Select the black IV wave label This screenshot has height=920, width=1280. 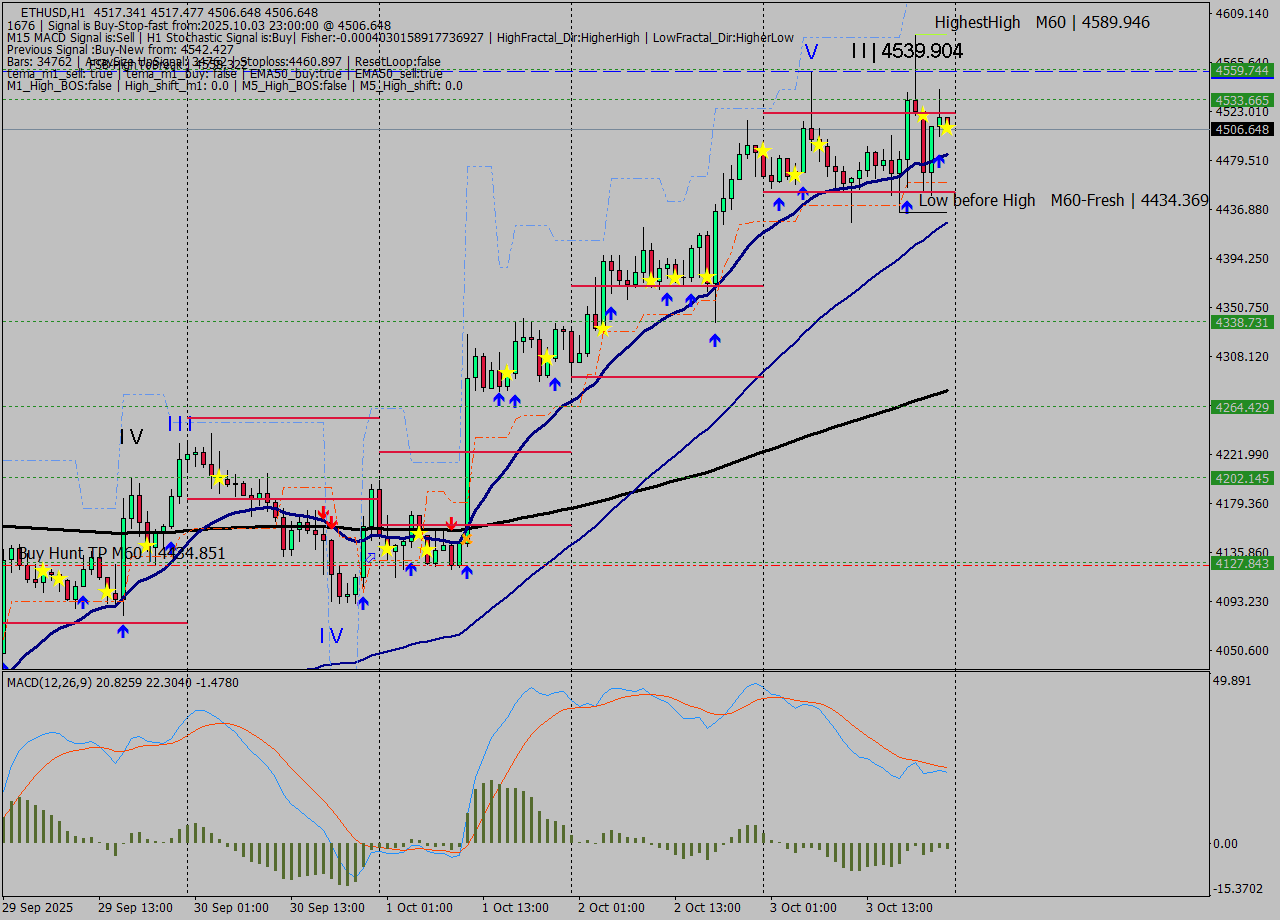(131, 437)
